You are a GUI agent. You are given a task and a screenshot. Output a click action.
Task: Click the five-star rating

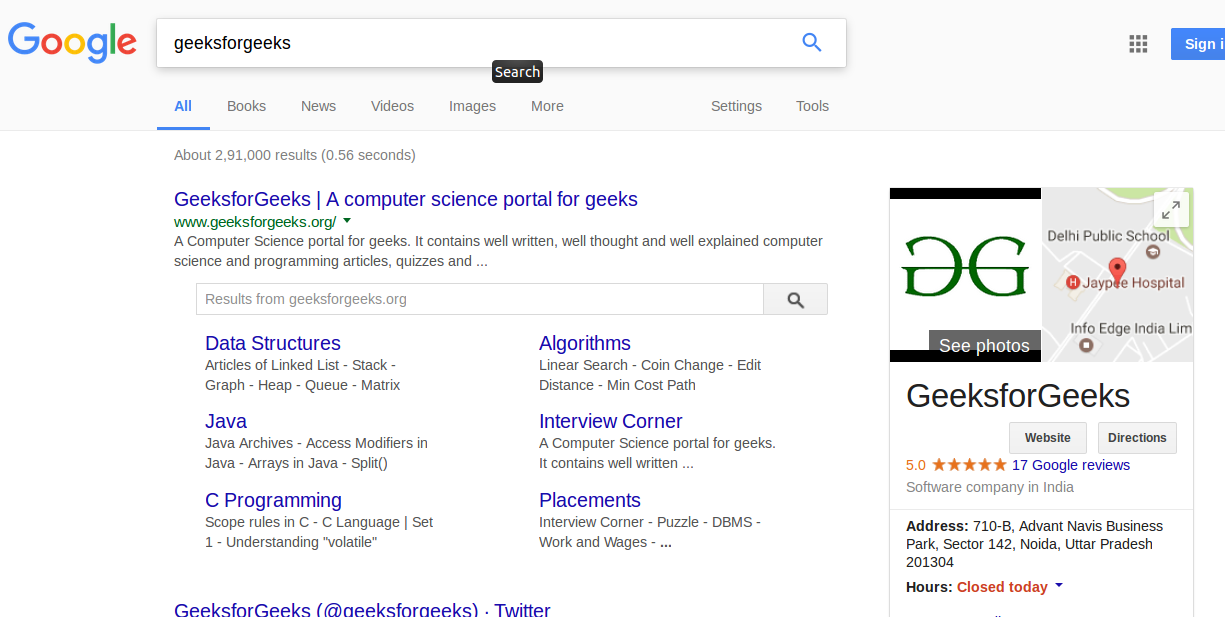click(x=969, y=465)
